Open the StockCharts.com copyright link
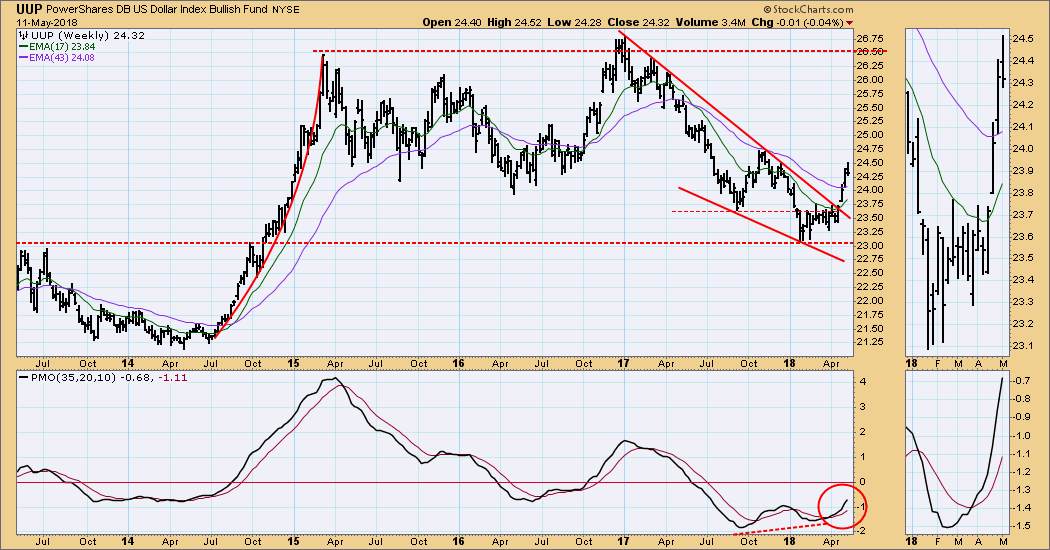1050x550 pixels. tap(808, 9)
